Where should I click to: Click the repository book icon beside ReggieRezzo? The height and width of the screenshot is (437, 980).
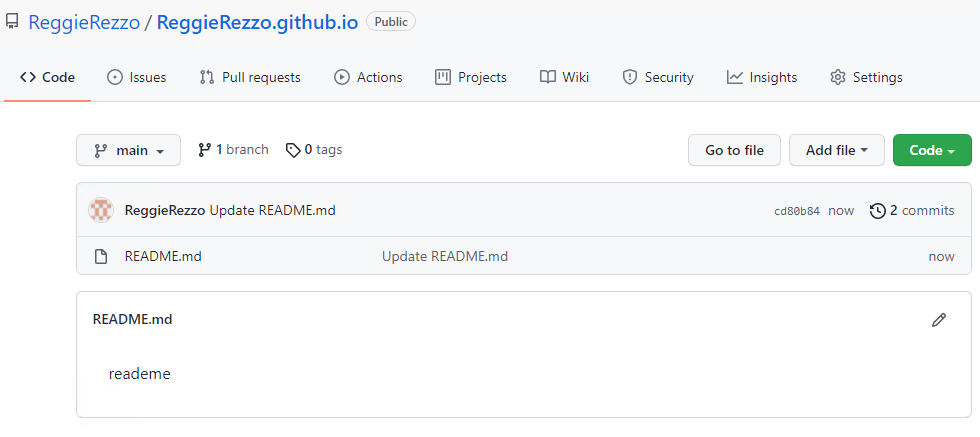[x=12, y=22]
